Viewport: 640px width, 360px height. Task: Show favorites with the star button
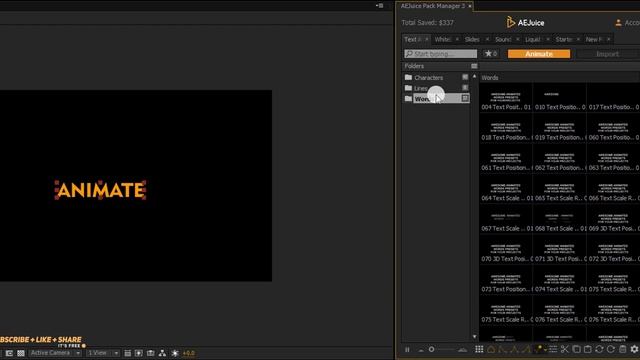pyautogui.click(x=491, y=53)
